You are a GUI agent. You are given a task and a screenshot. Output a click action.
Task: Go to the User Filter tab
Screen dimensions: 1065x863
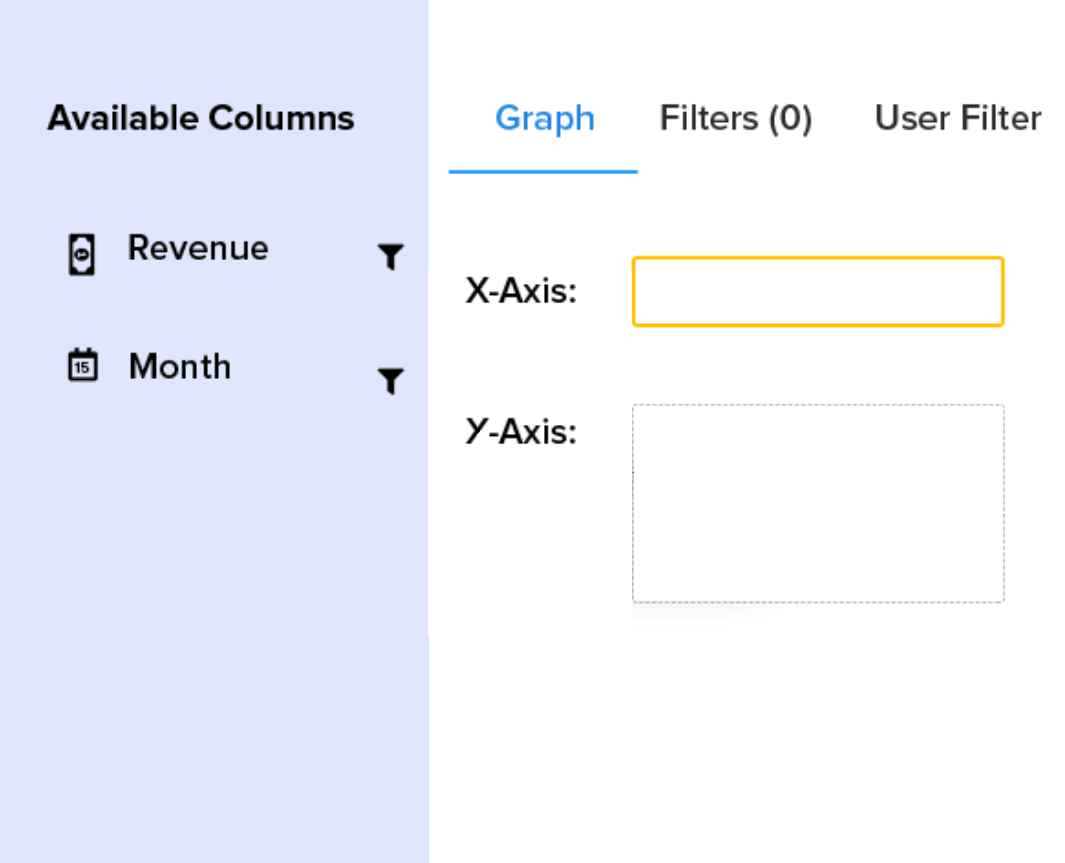coord(957,119)
